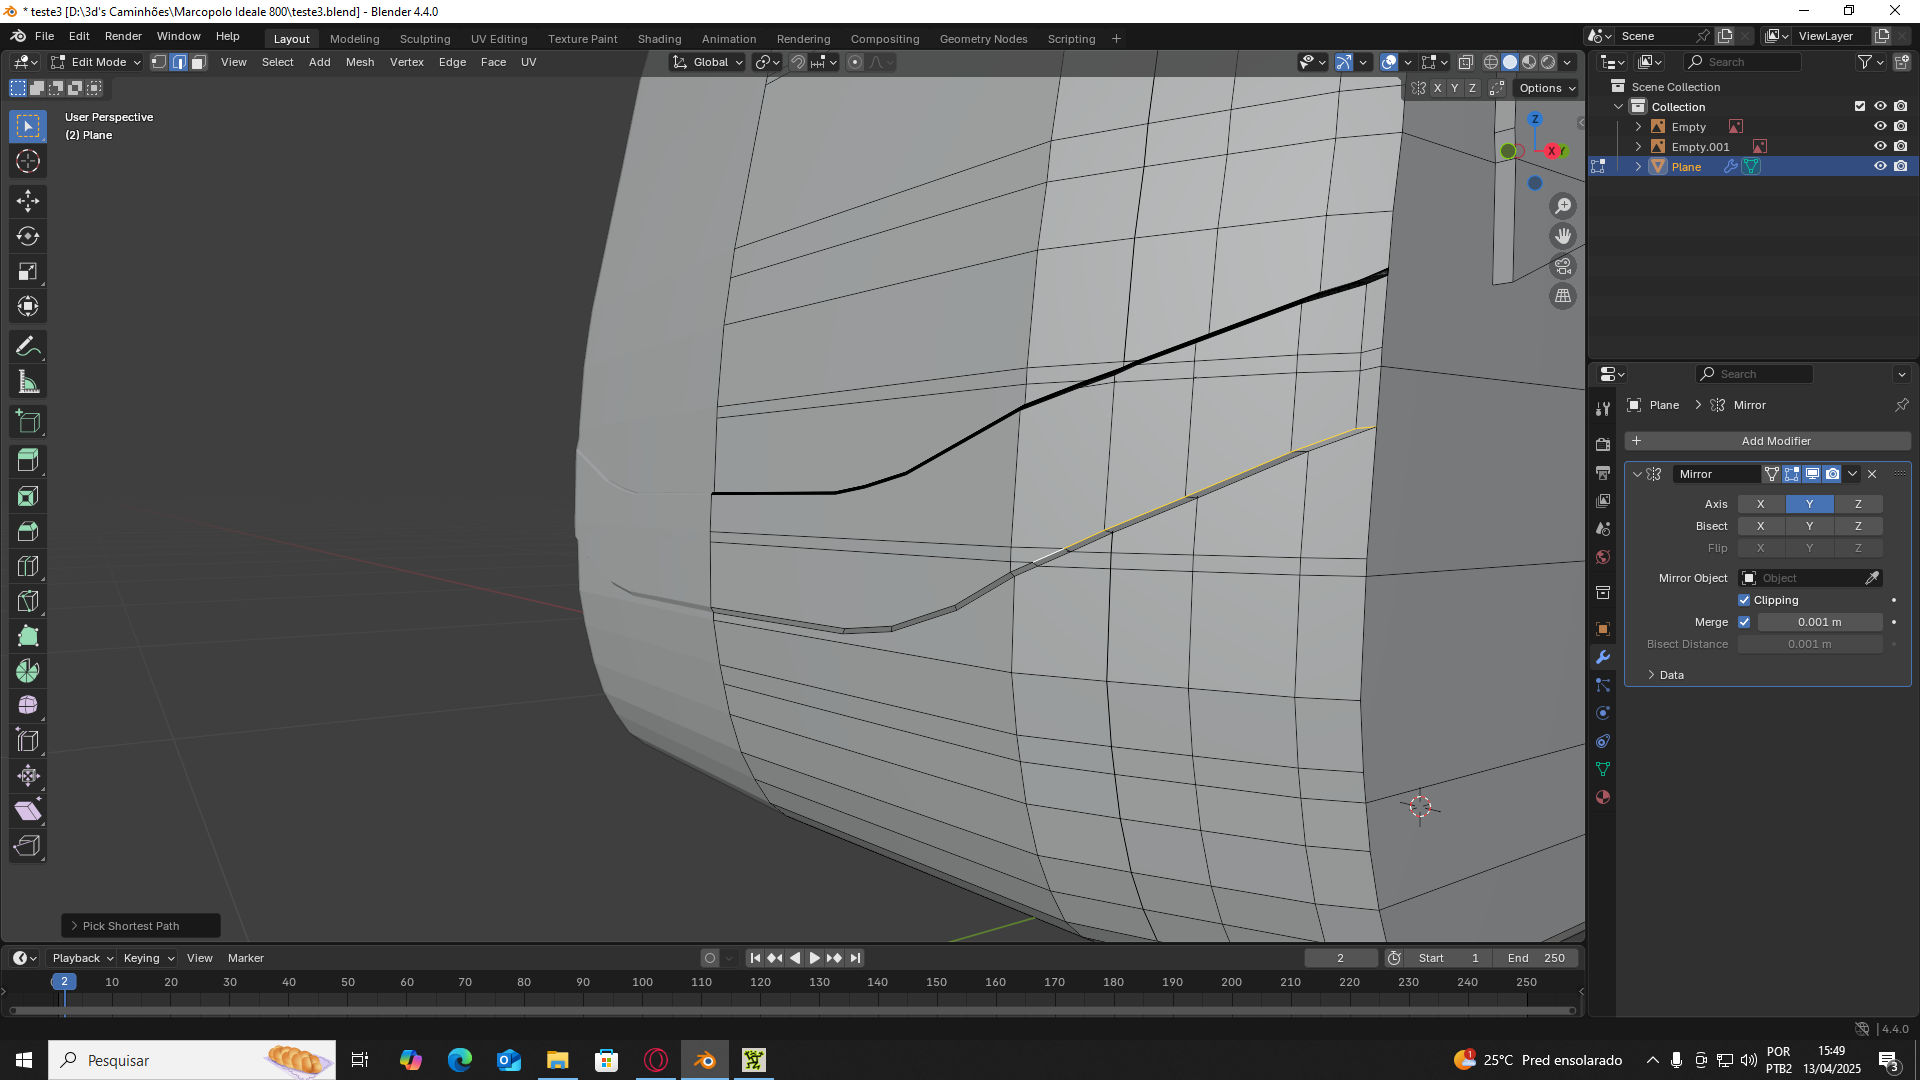Viewport: 1920px width, 1080px height.
Task: Hide Empty.001 with eye icon
Action: [x=1880, y=146]
